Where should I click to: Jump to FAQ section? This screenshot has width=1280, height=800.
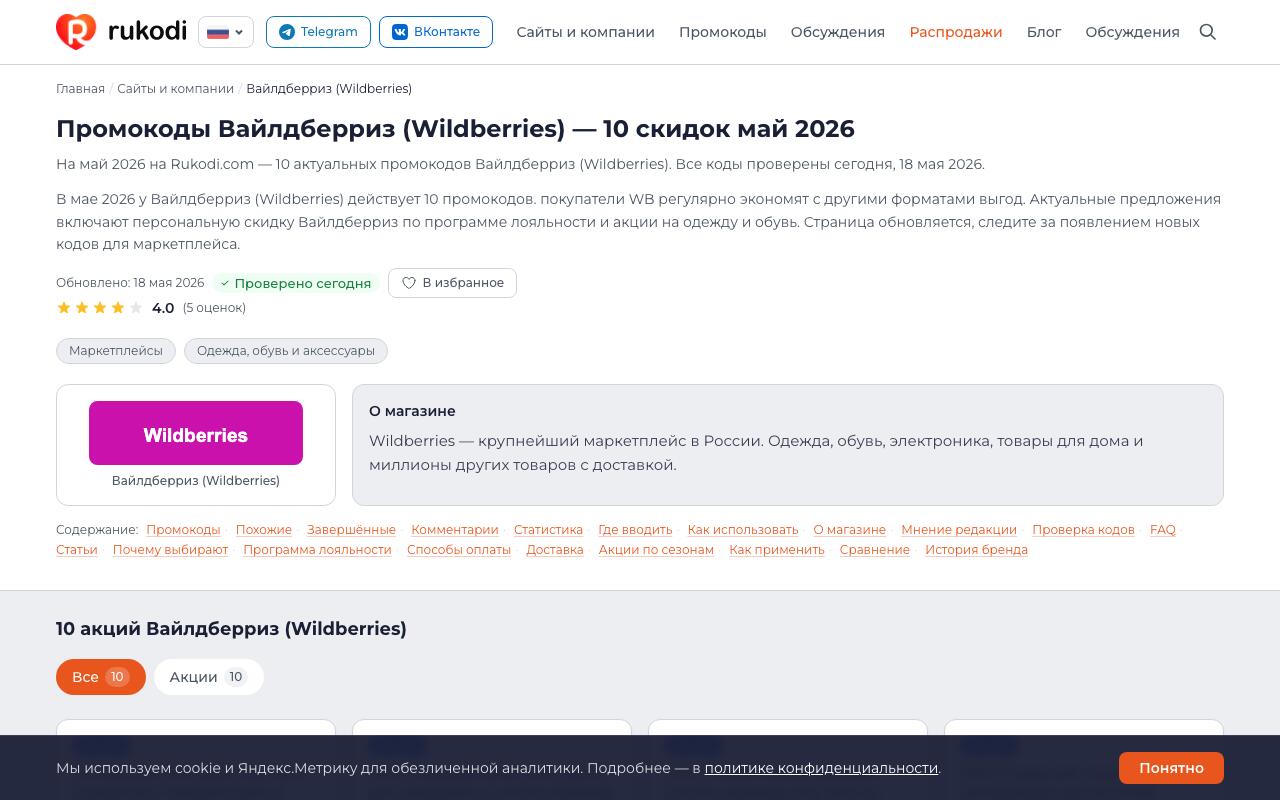pyautogui.click(x=1163, y=530)
